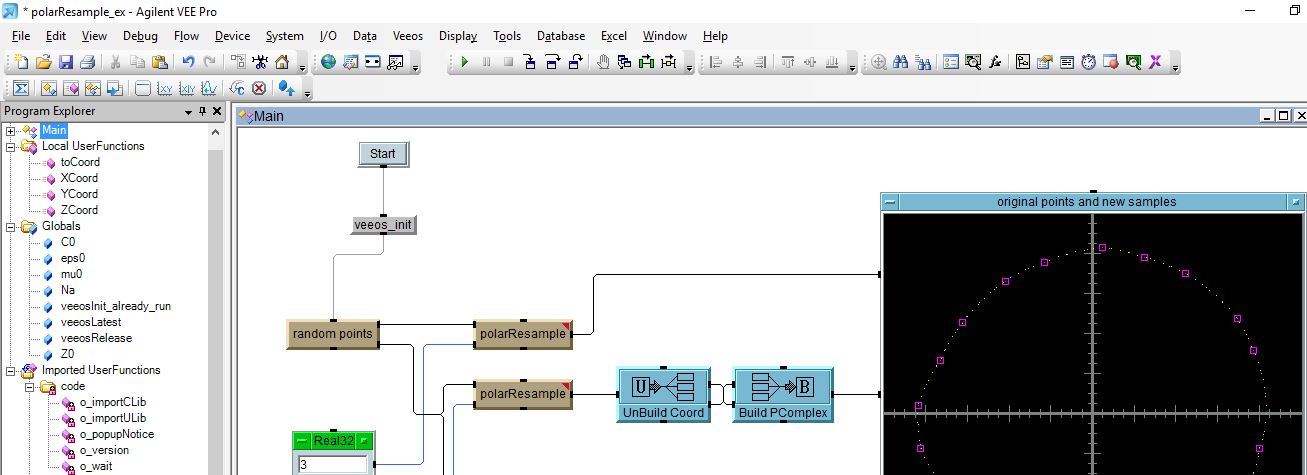
Task: Open the Database menu
Action: coord(560,36)
